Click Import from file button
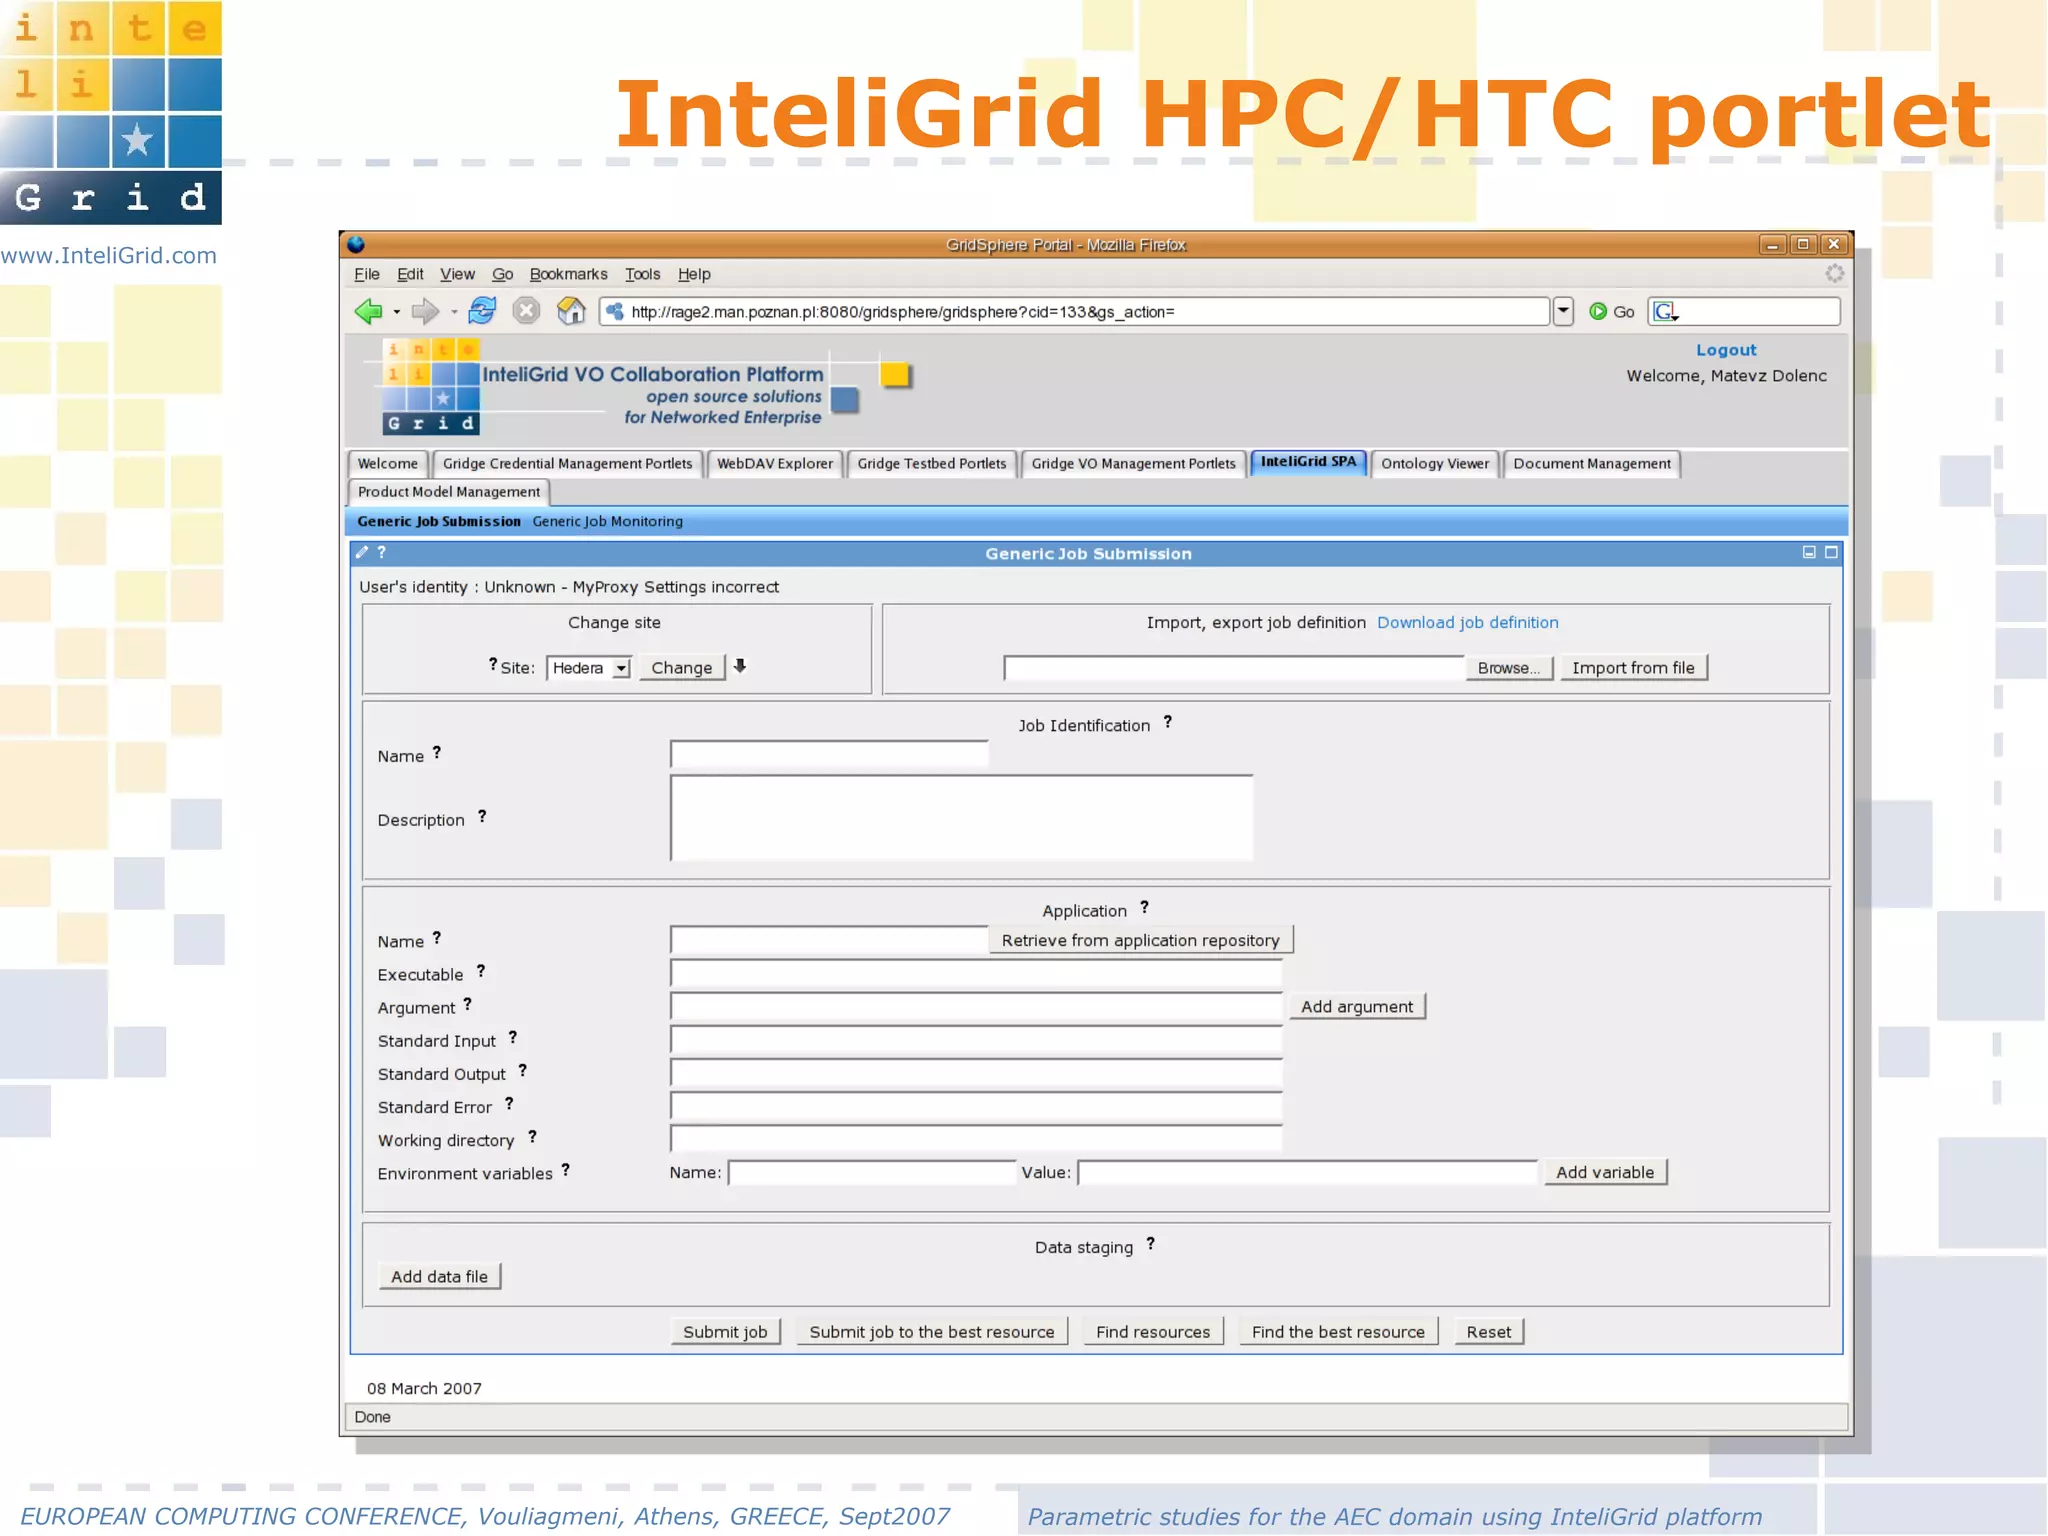 point(1633,668)
